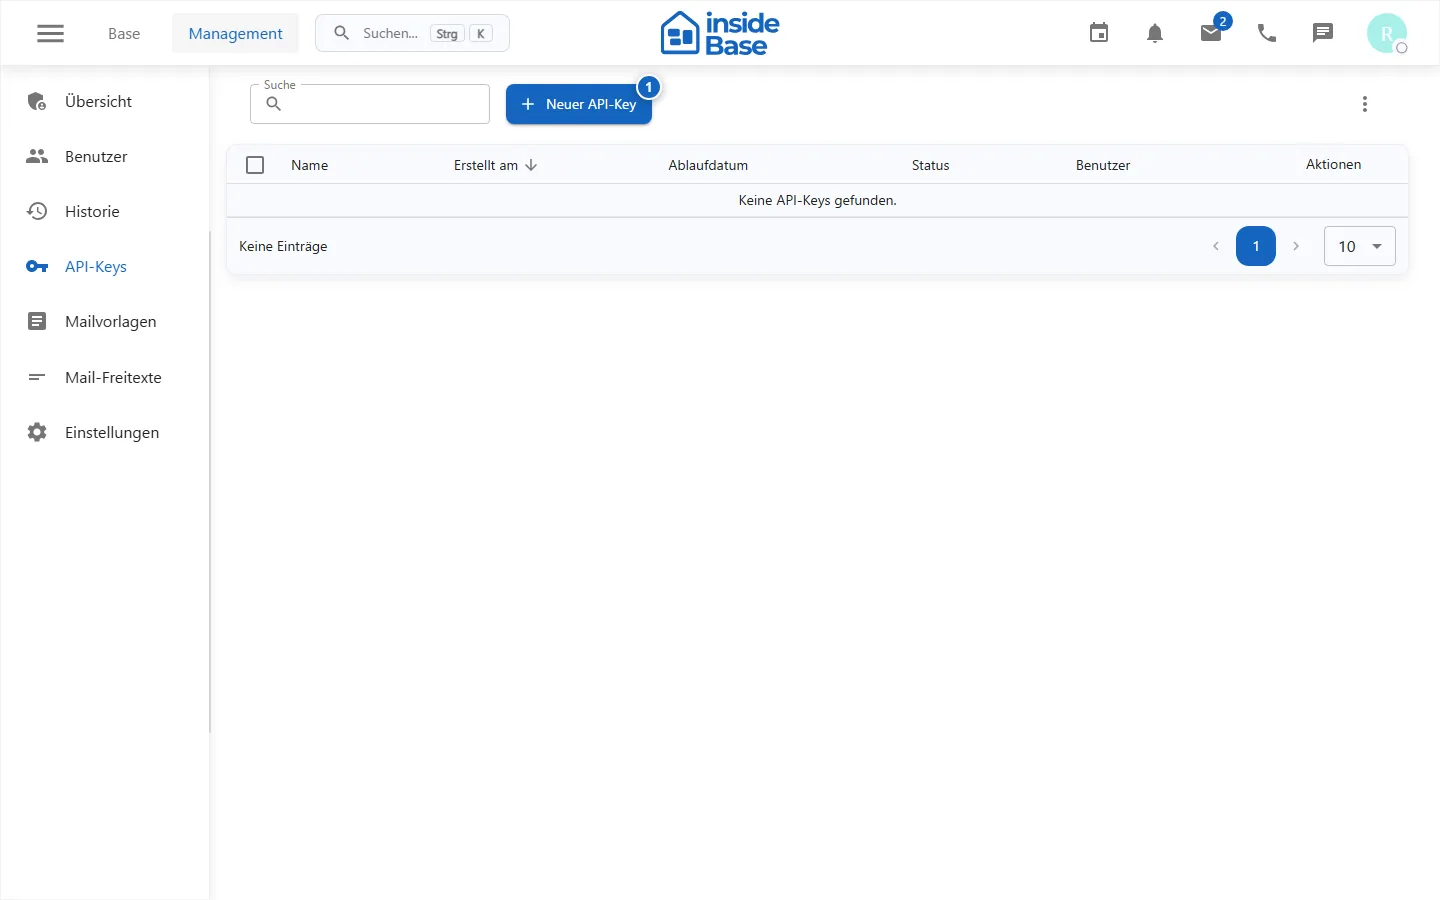This screenshot has height=900, width=1440.
Task: Open the three-dot more options menu
Action: click(x=1365, y=104)
